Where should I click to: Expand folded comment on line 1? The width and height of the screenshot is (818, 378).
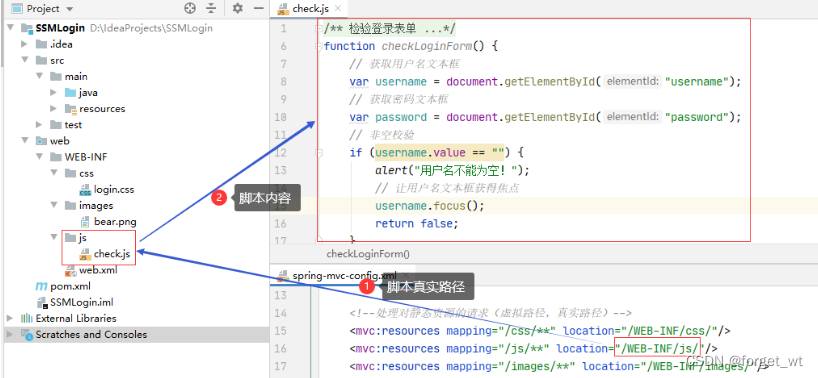(x=319, y=28)
